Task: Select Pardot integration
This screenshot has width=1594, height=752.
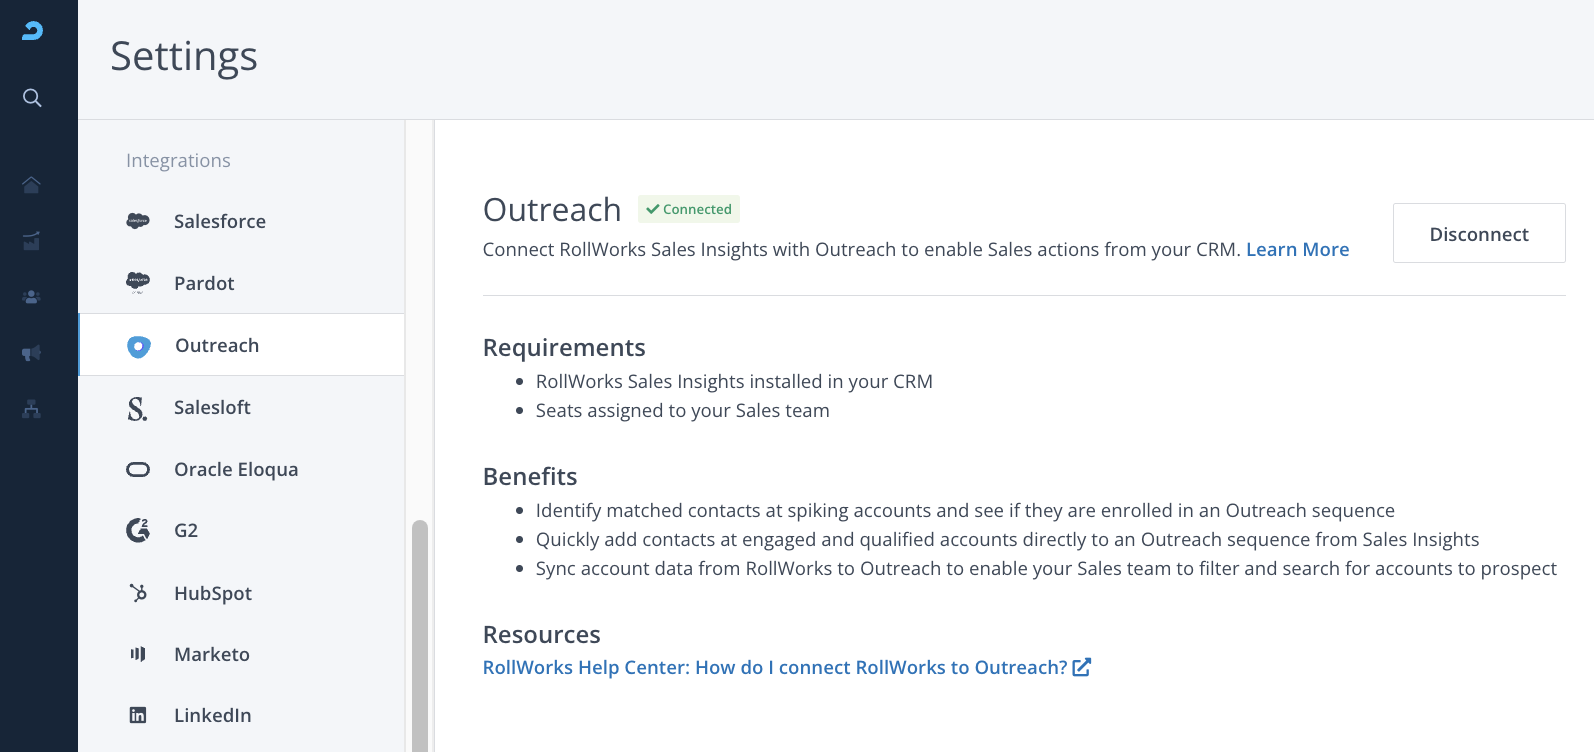Action: point(204,283)
